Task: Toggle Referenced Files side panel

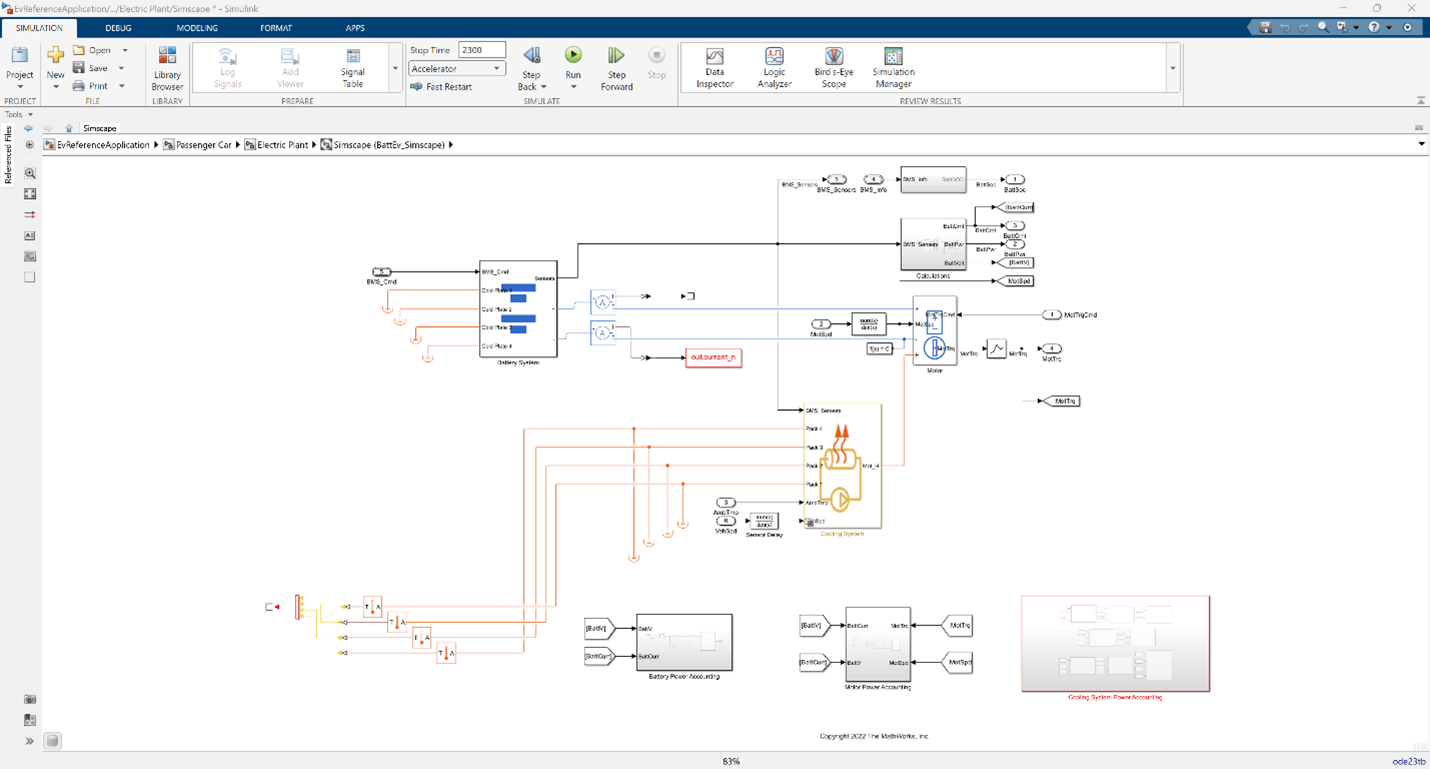Action: [x=8, y=155]
